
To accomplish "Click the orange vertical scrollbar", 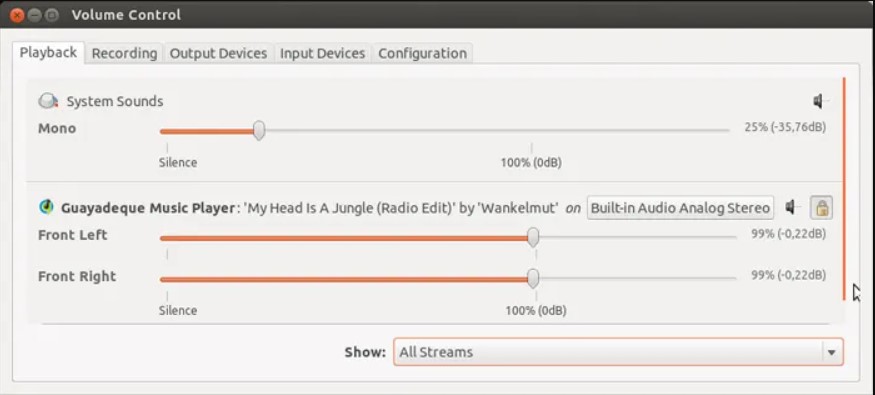I will [x=844, y=189].
